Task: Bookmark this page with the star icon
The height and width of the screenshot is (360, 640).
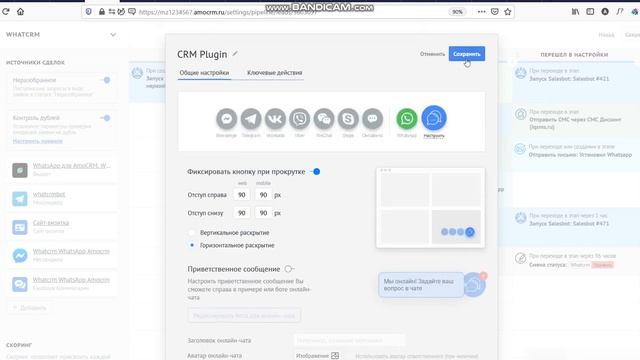Action: (x=507, y=12)
